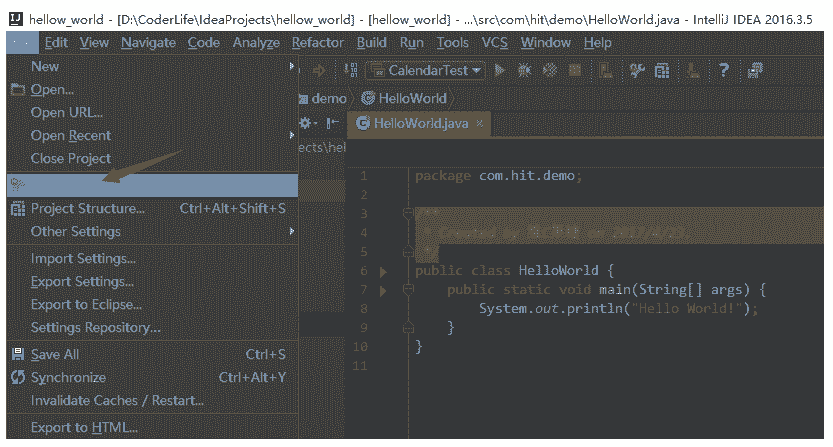Open the Build menu
Image resolution: width=833 pixels, height=447 pixels.
click(371, 43)
